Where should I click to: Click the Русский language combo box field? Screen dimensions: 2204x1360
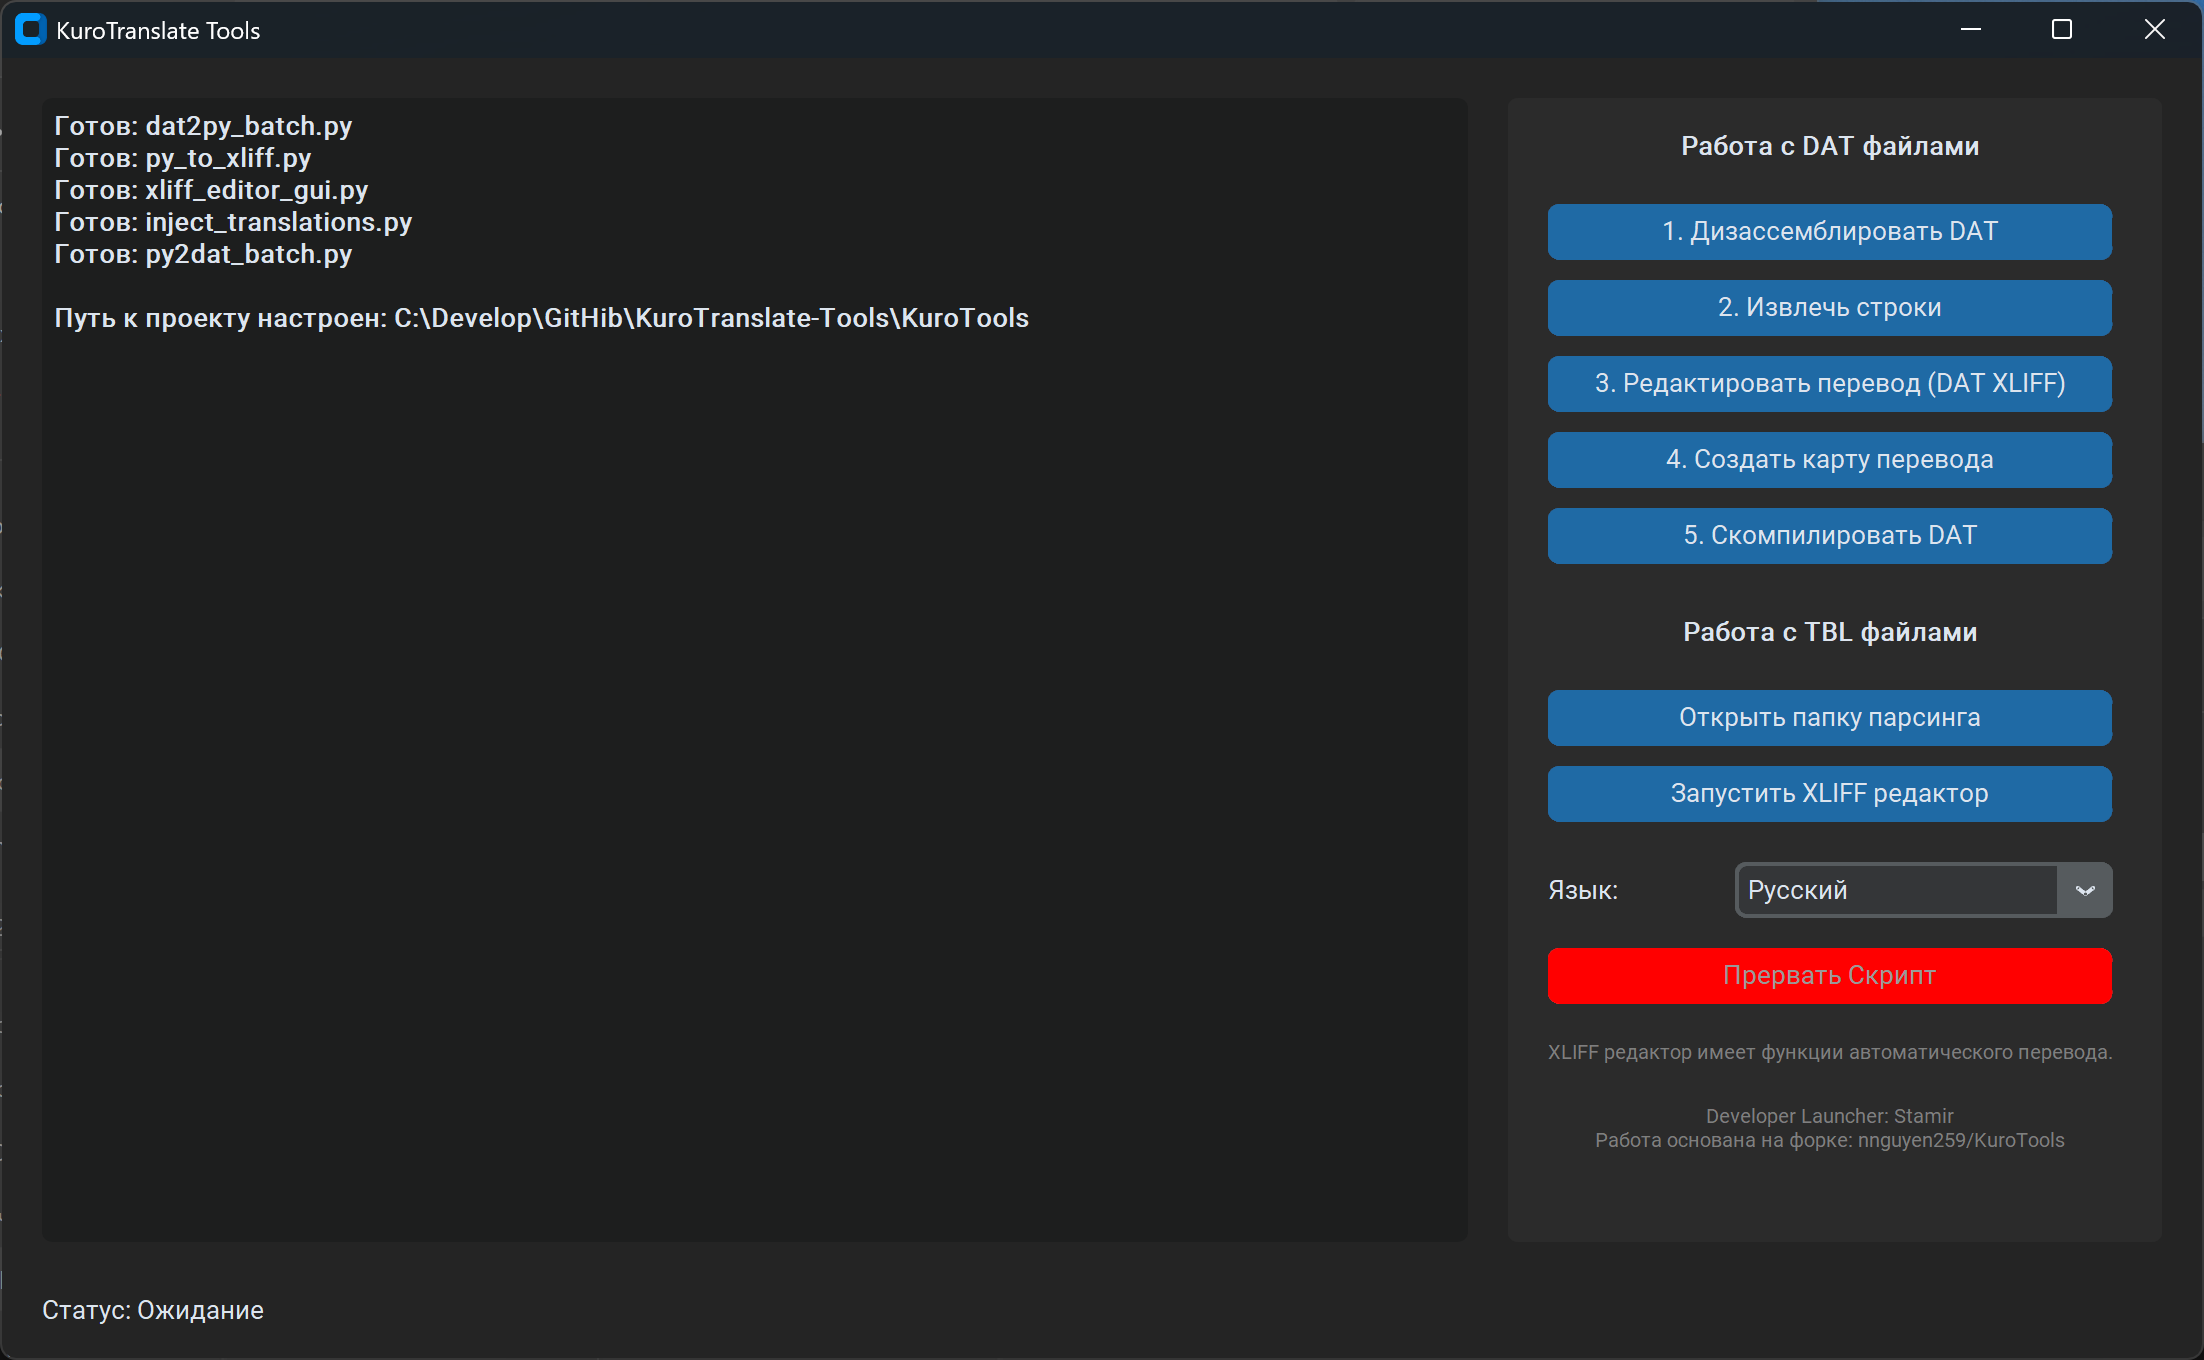pos(1896,890)
